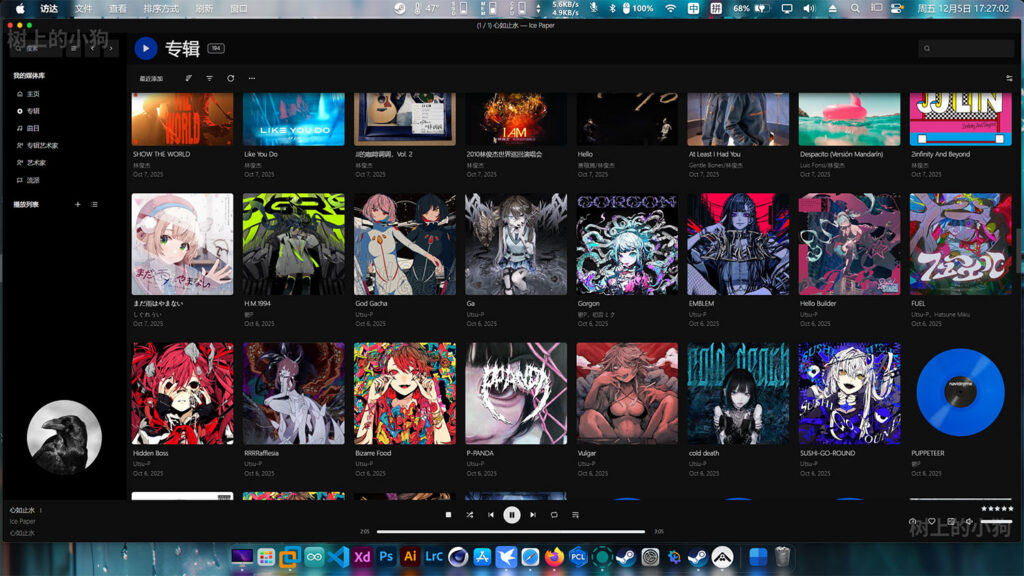Refresh the album list

231,78
